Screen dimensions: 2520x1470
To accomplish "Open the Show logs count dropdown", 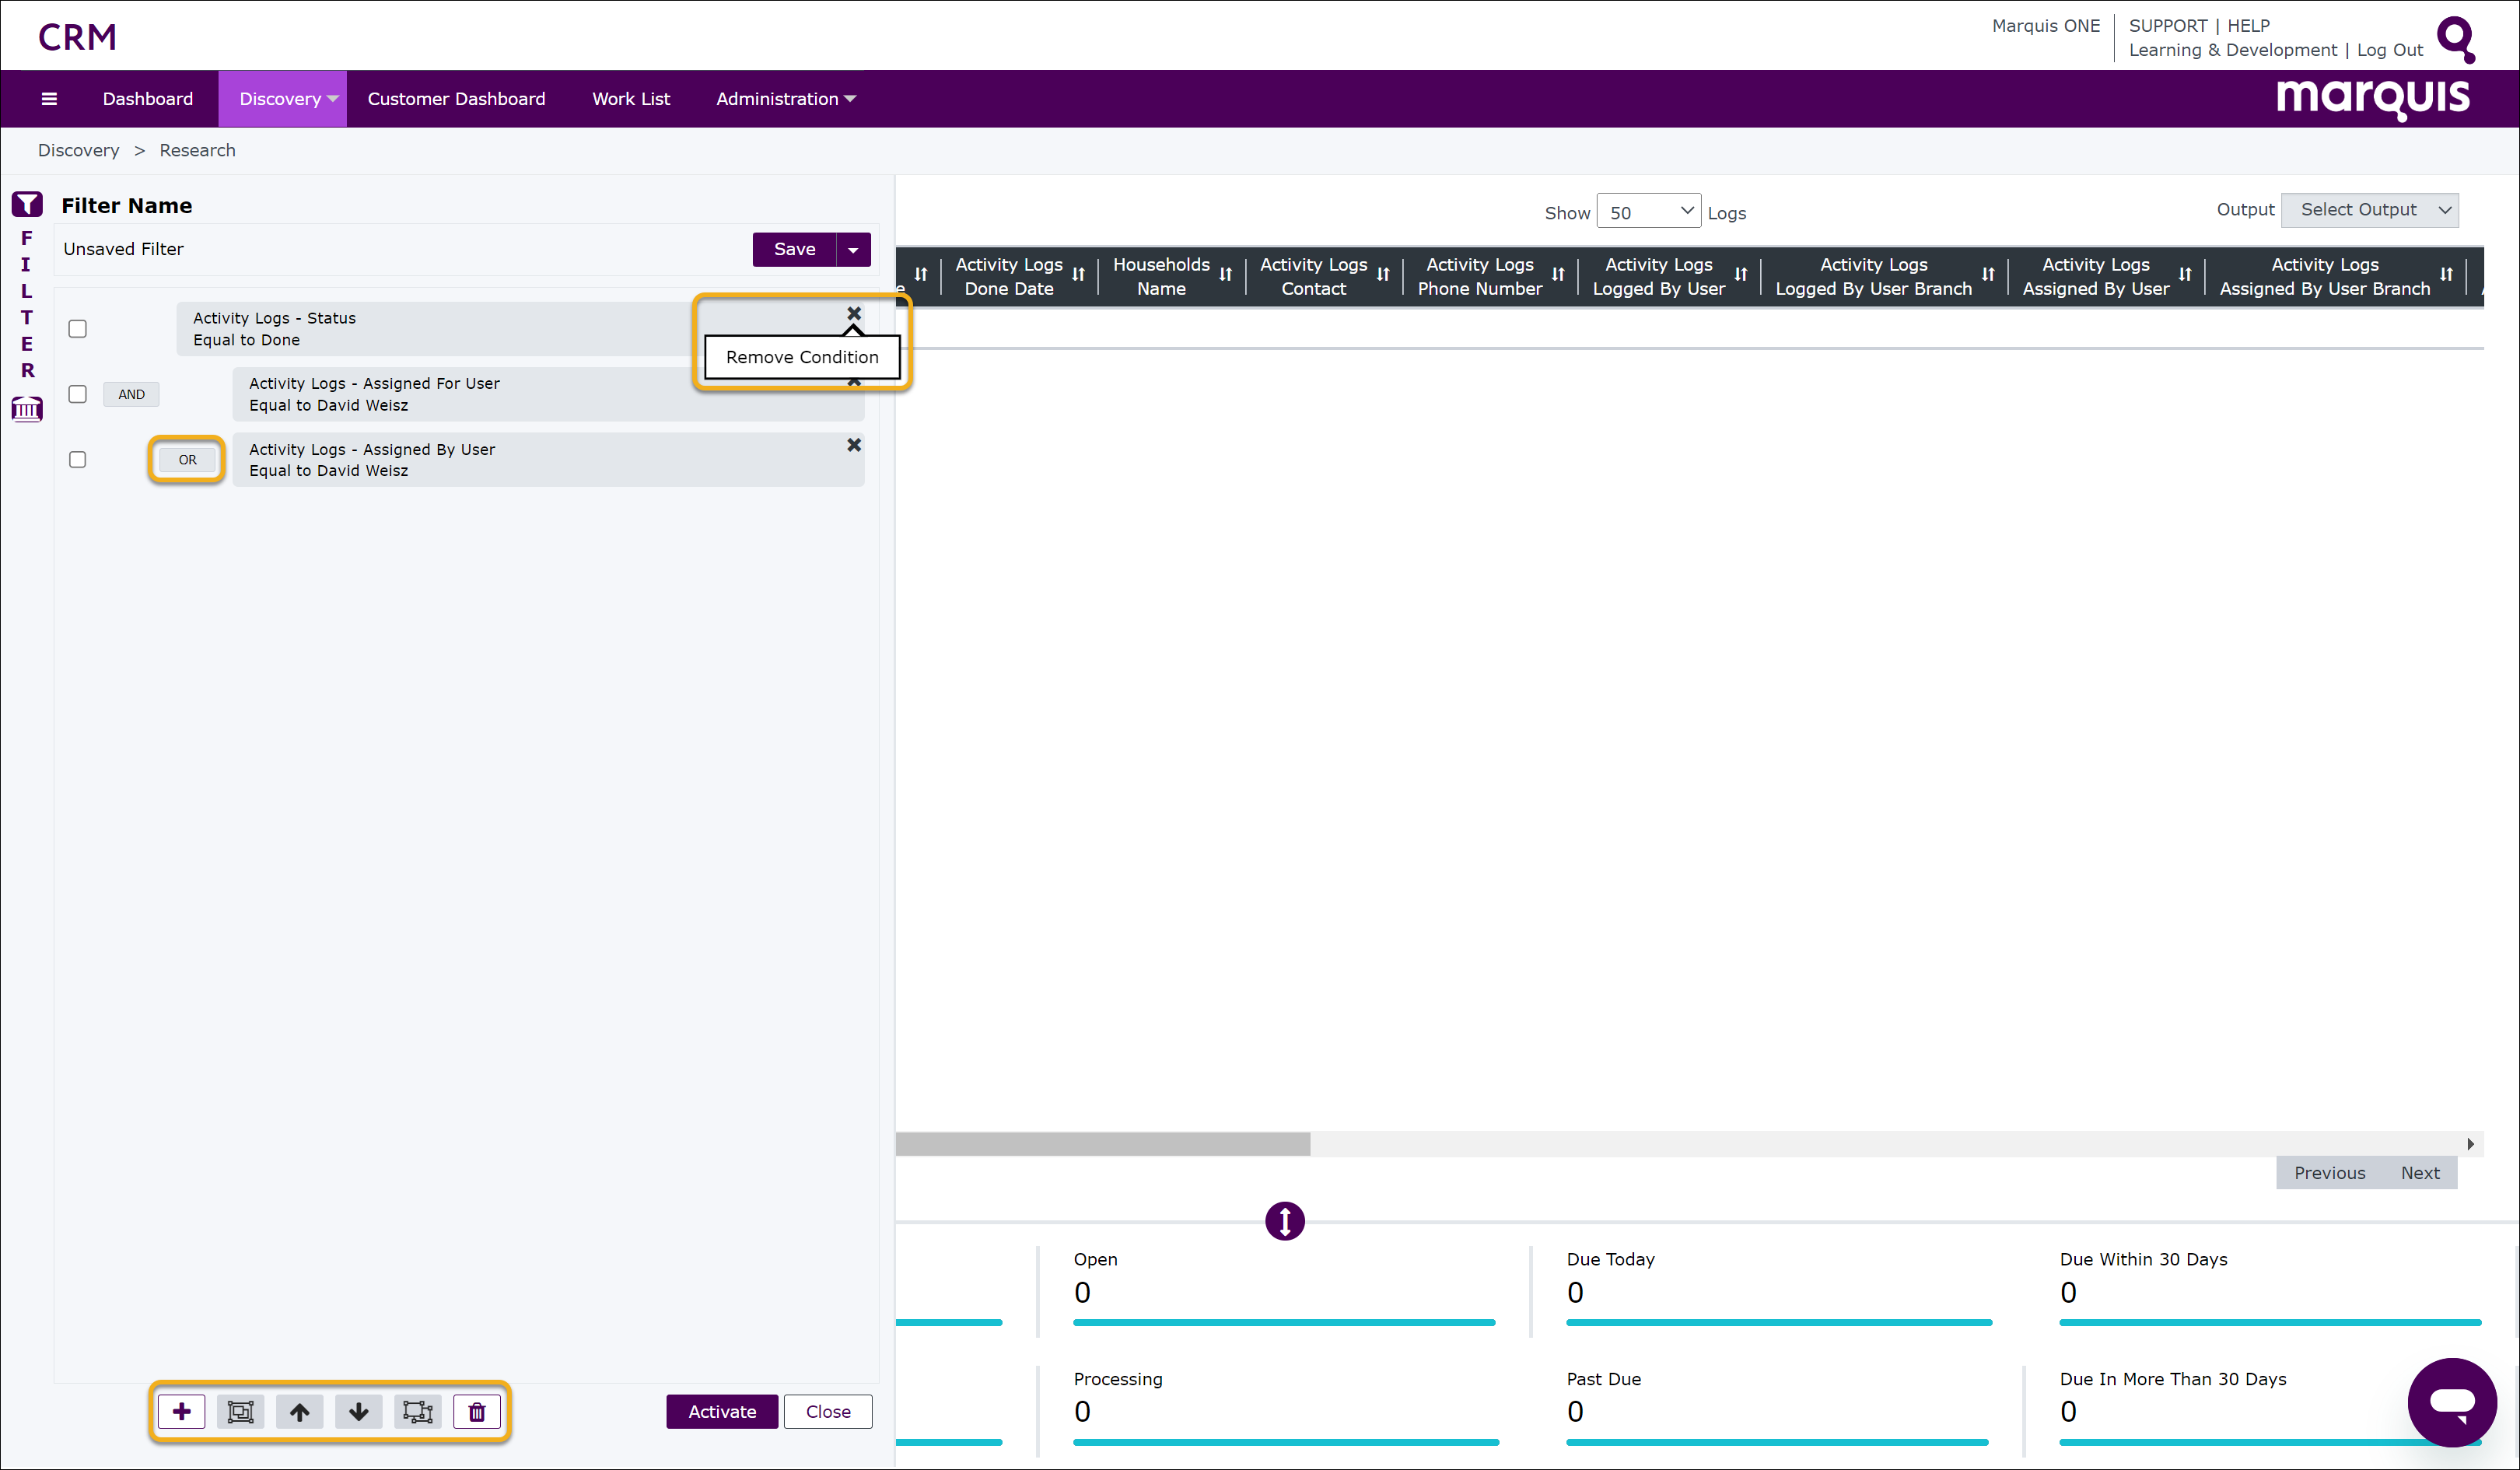I will [1648, 211].
